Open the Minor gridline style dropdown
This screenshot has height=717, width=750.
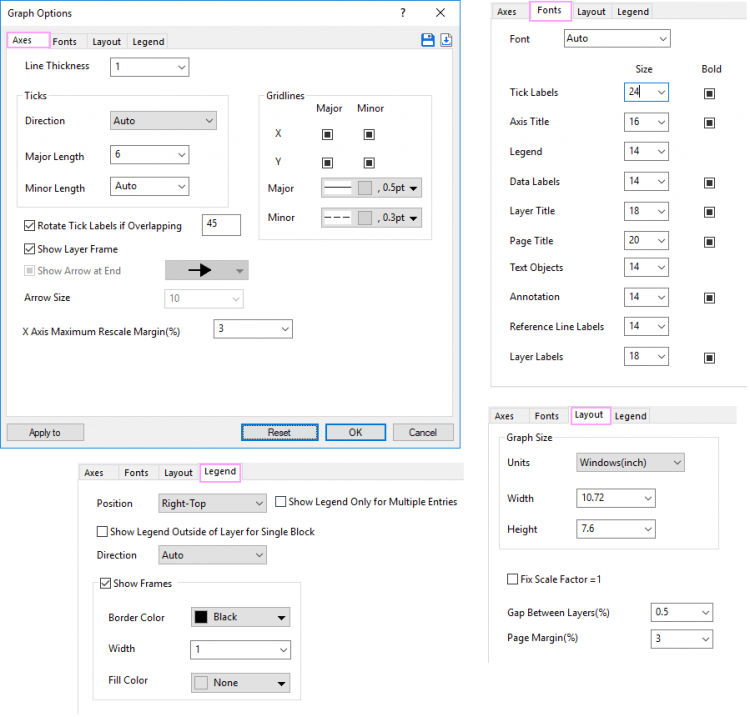[x=371, y=218]
